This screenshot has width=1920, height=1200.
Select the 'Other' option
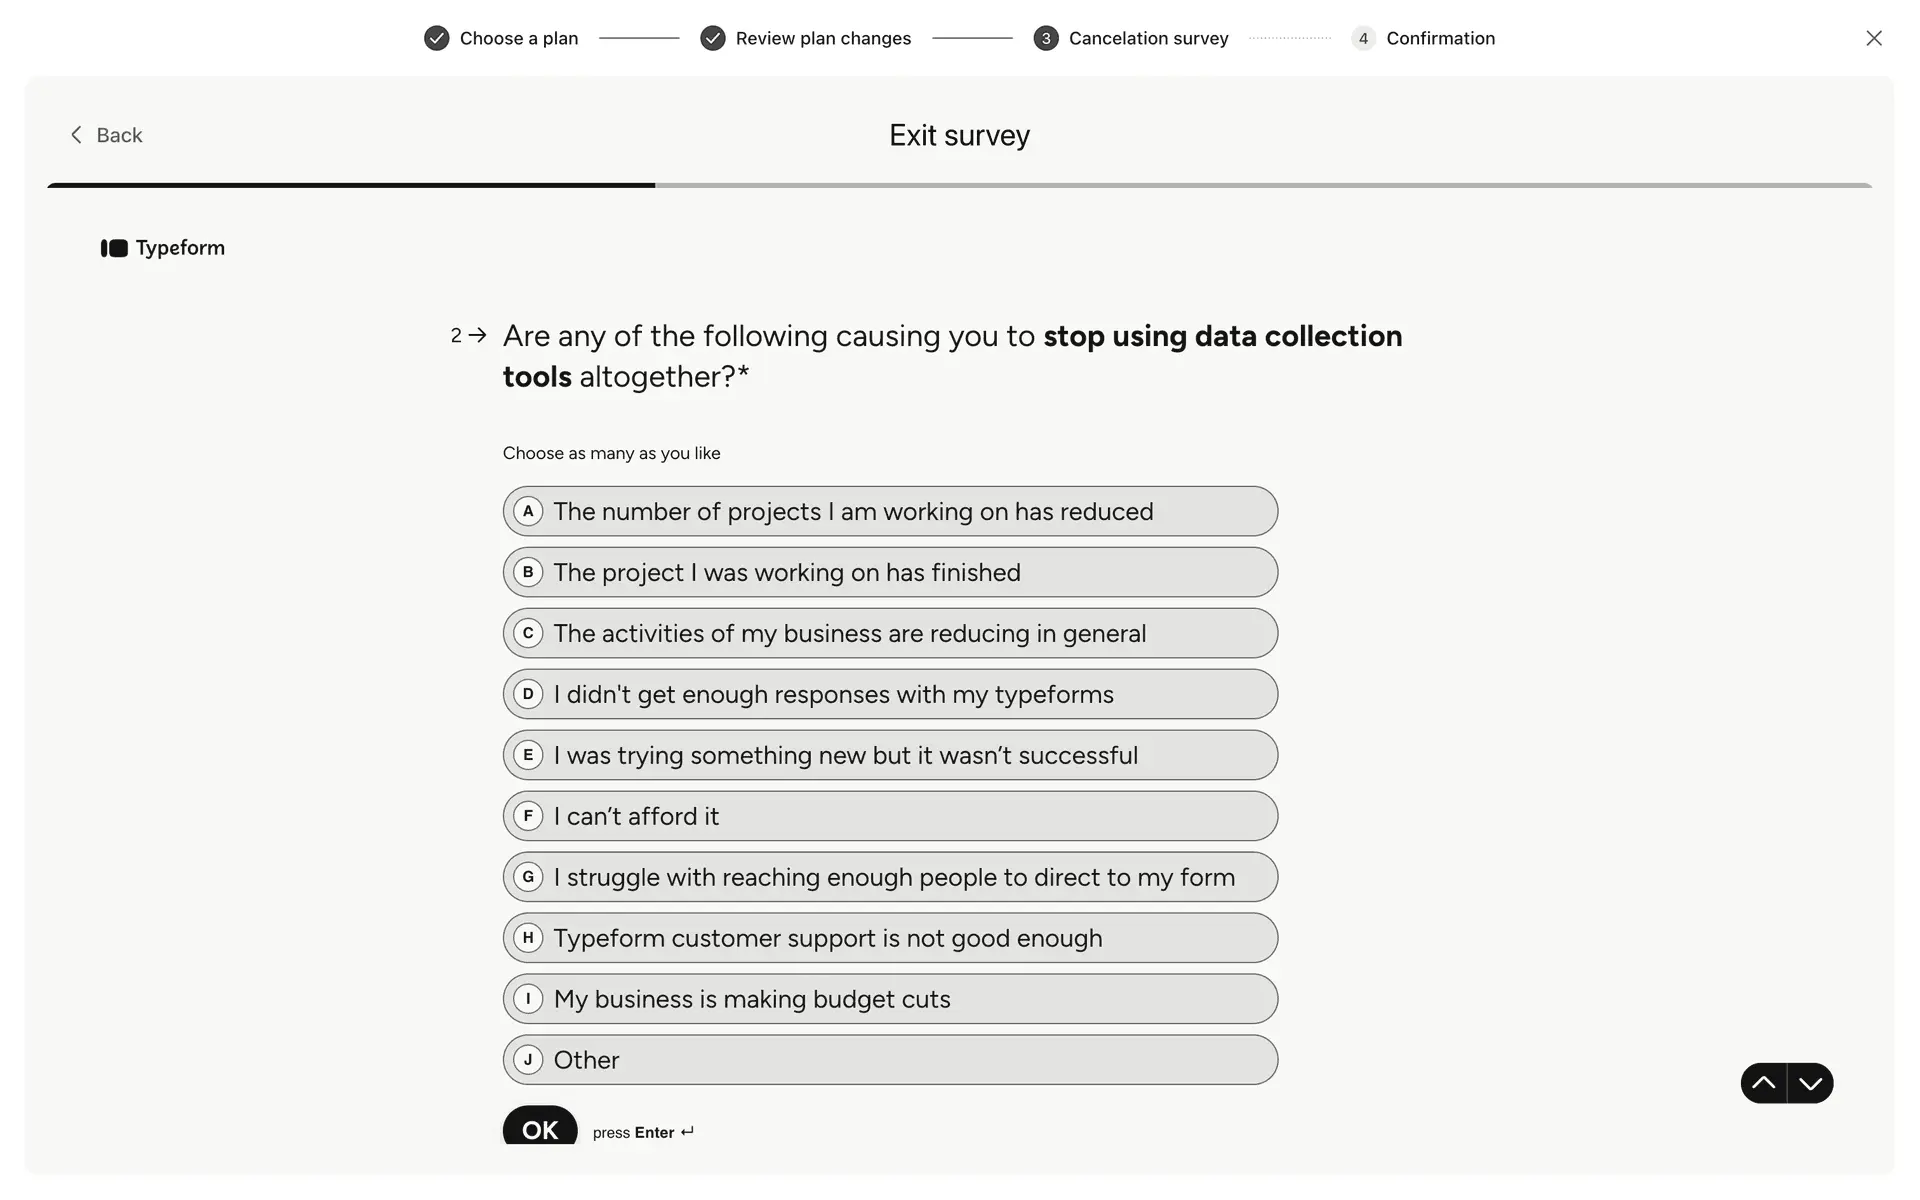coord(889,1060)
